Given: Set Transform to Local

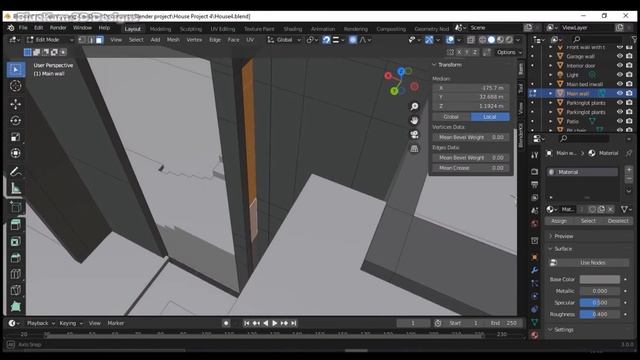Looking at the screenshot, I should (490, 117).
